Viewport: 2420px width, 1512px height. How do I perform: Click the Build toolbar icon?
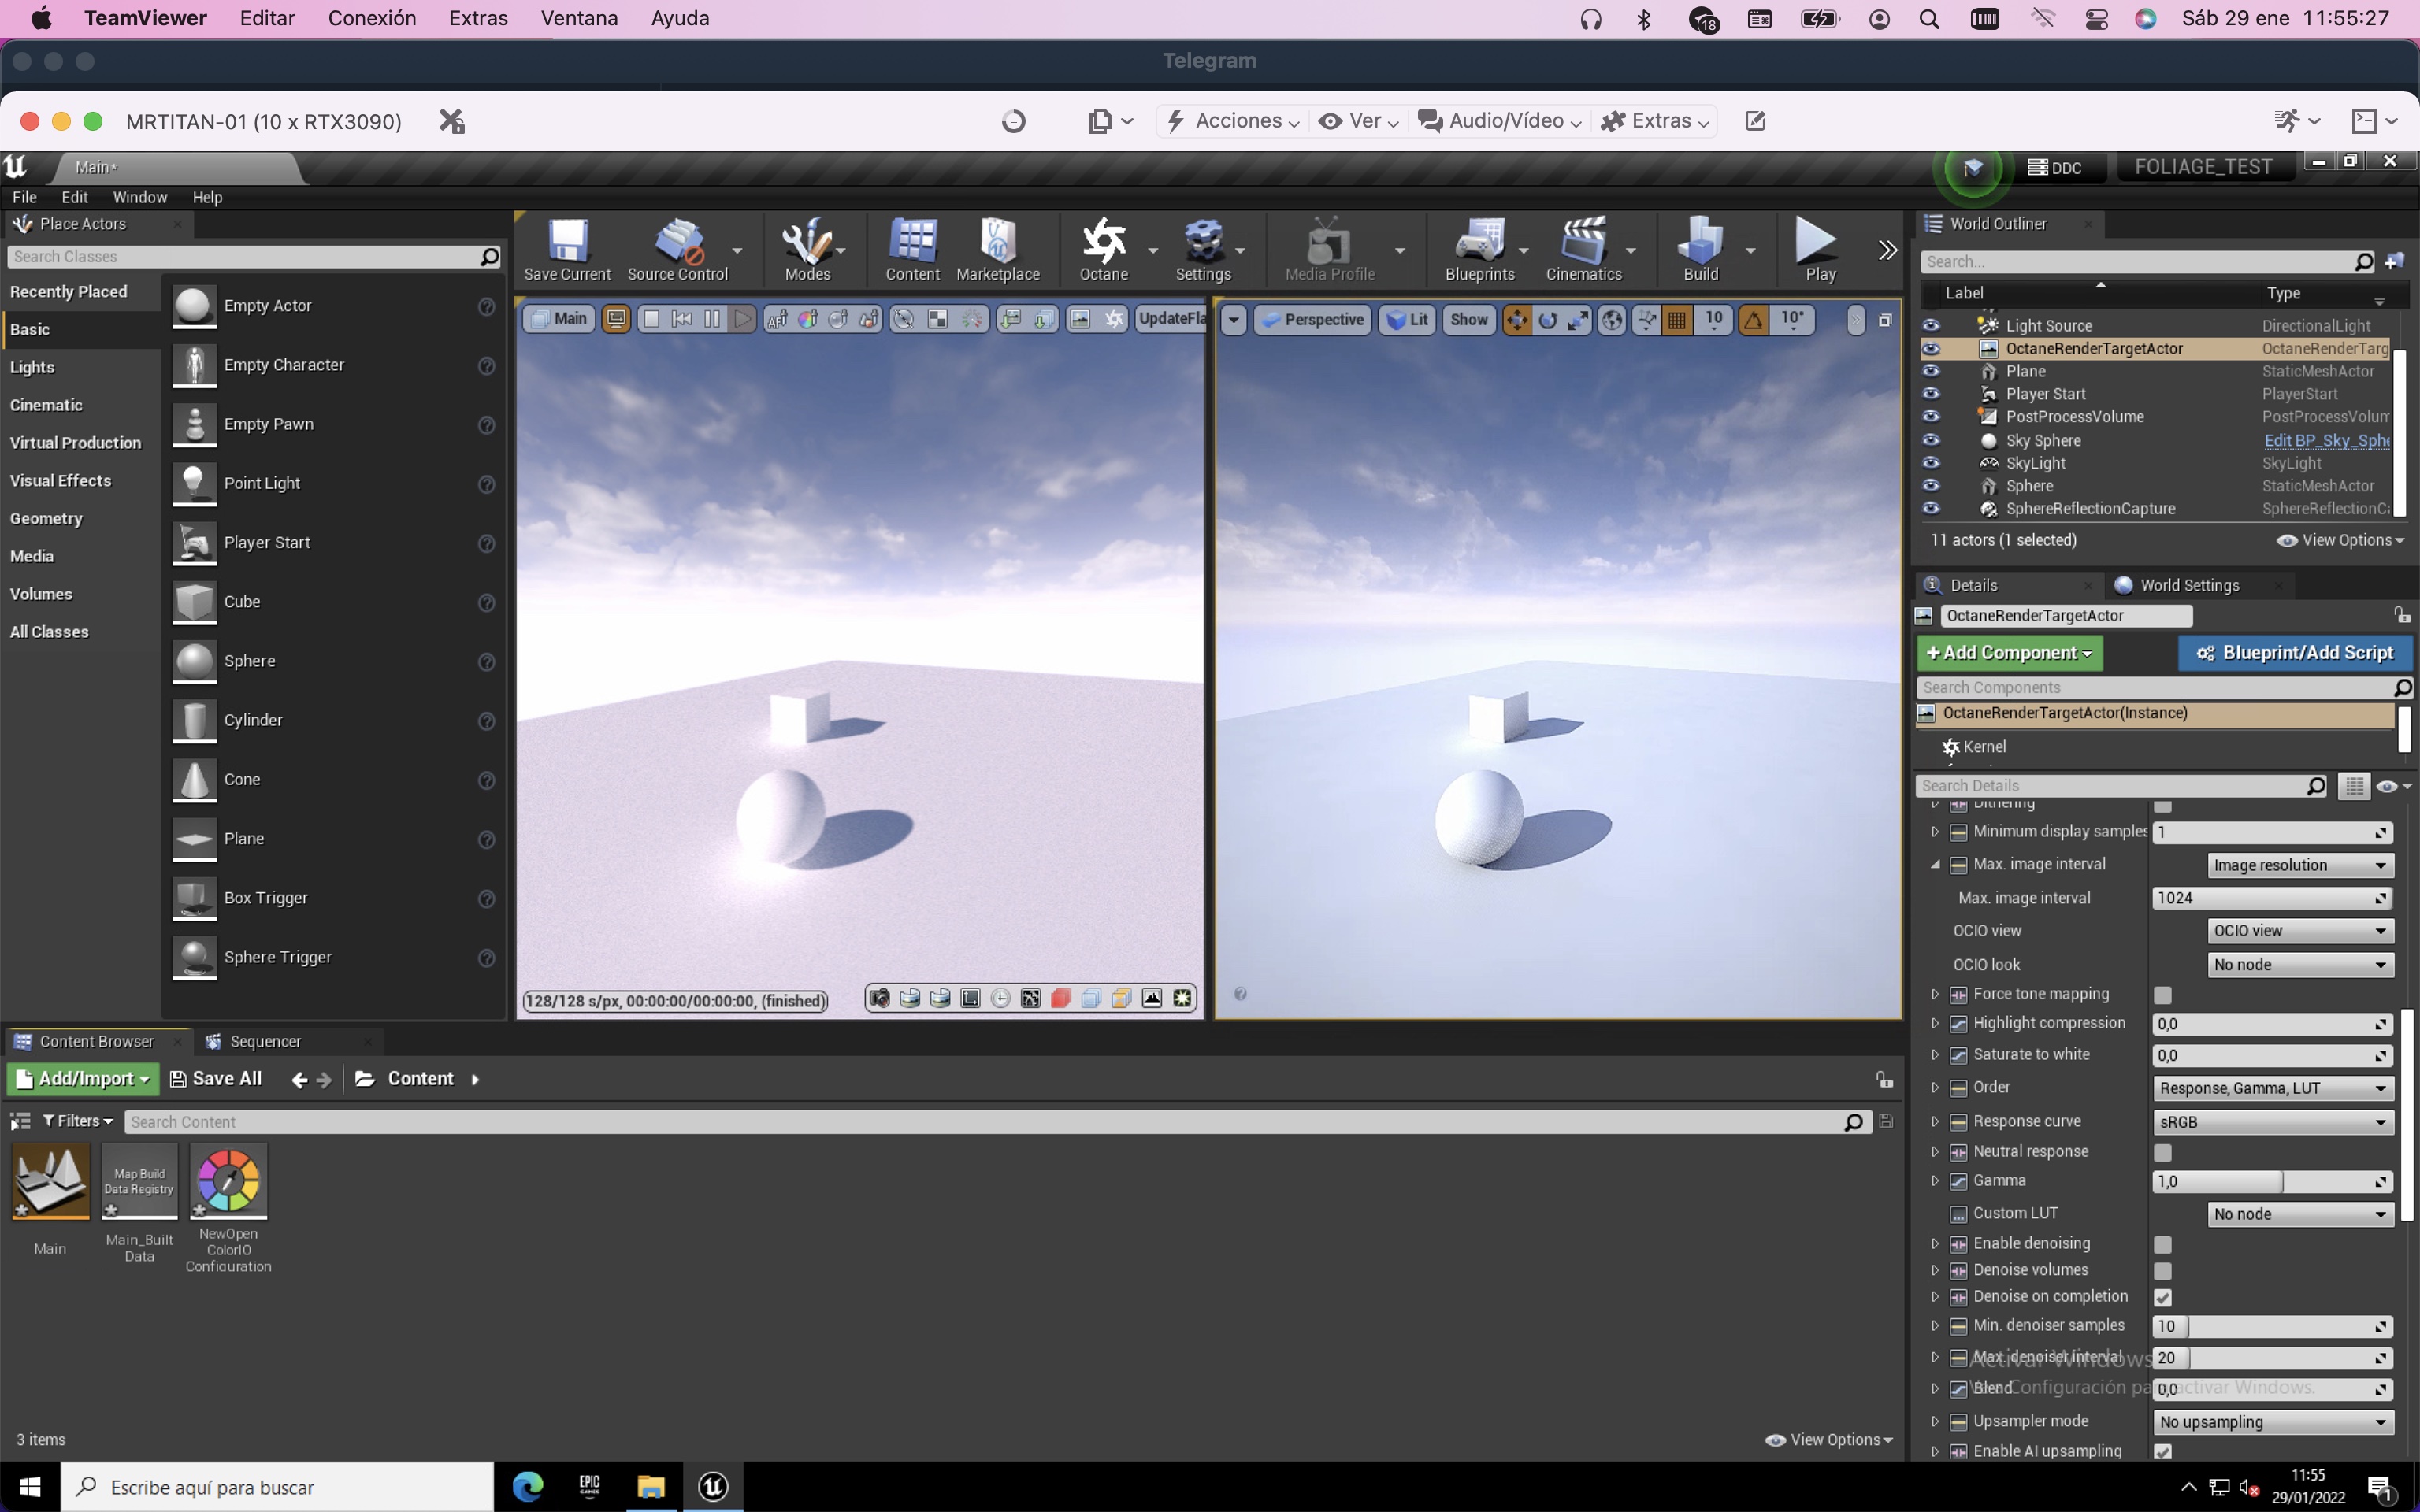point(1700,249)
